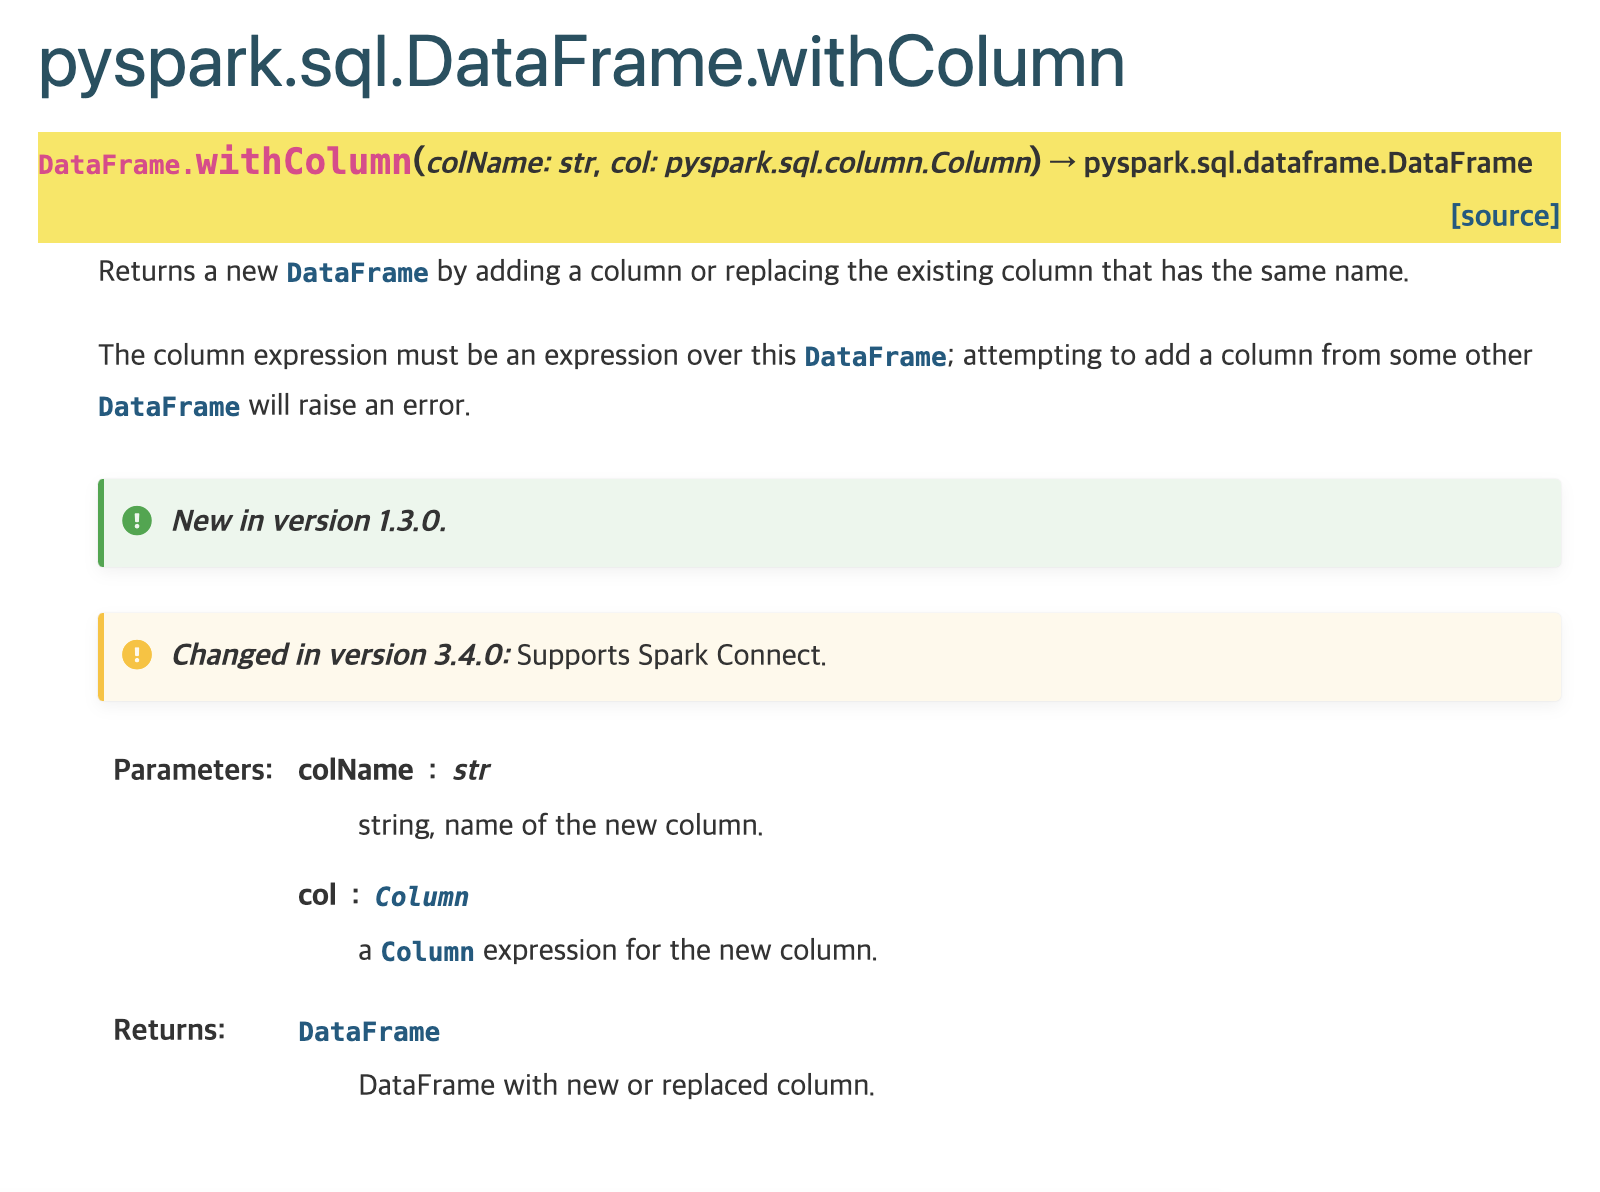Screen dimensions: 1600x1192
Task: Click the italic Column type link beside col
Action: tap(421, 897)
